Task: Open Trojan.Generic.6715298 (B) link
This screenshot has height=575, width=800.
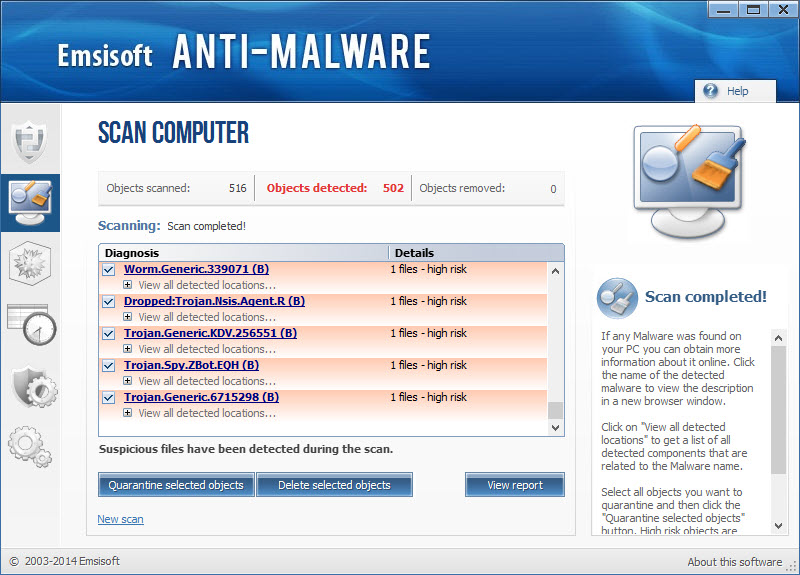Action: (202, 397)
